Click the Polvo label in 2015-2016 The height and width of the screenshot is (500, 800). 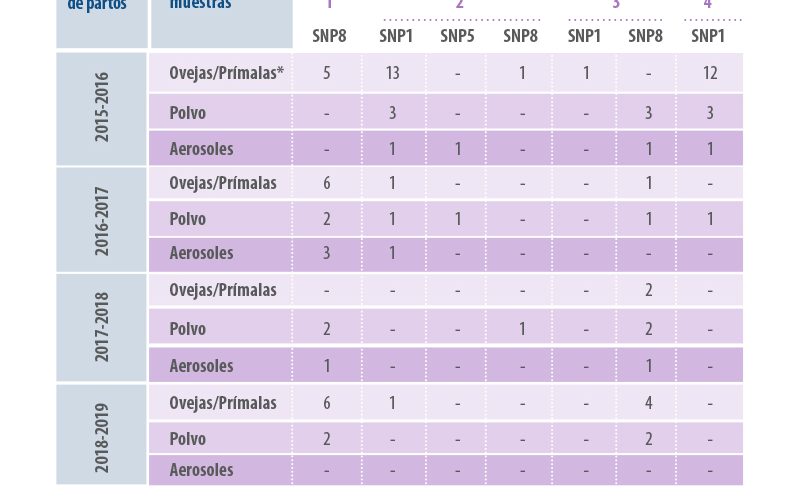point(187,113)
